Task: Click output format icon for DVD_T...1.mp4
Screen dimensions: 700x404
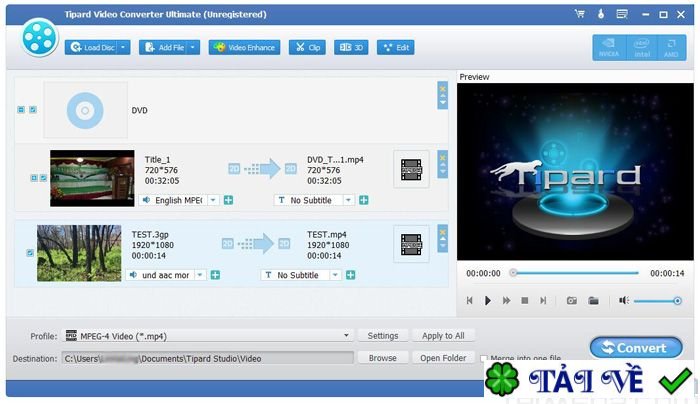Action: (411, 169)
